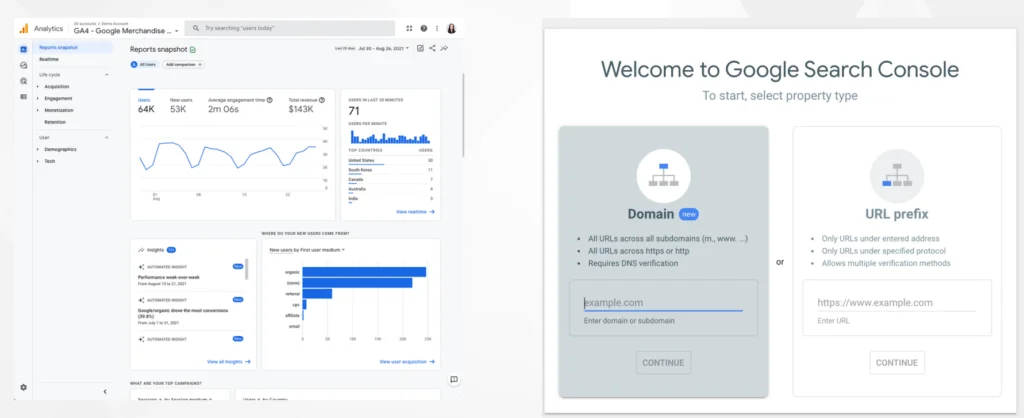Open the Explore icon in the left rail
This screenshot has width=1024, height=418.
[24, 65]
